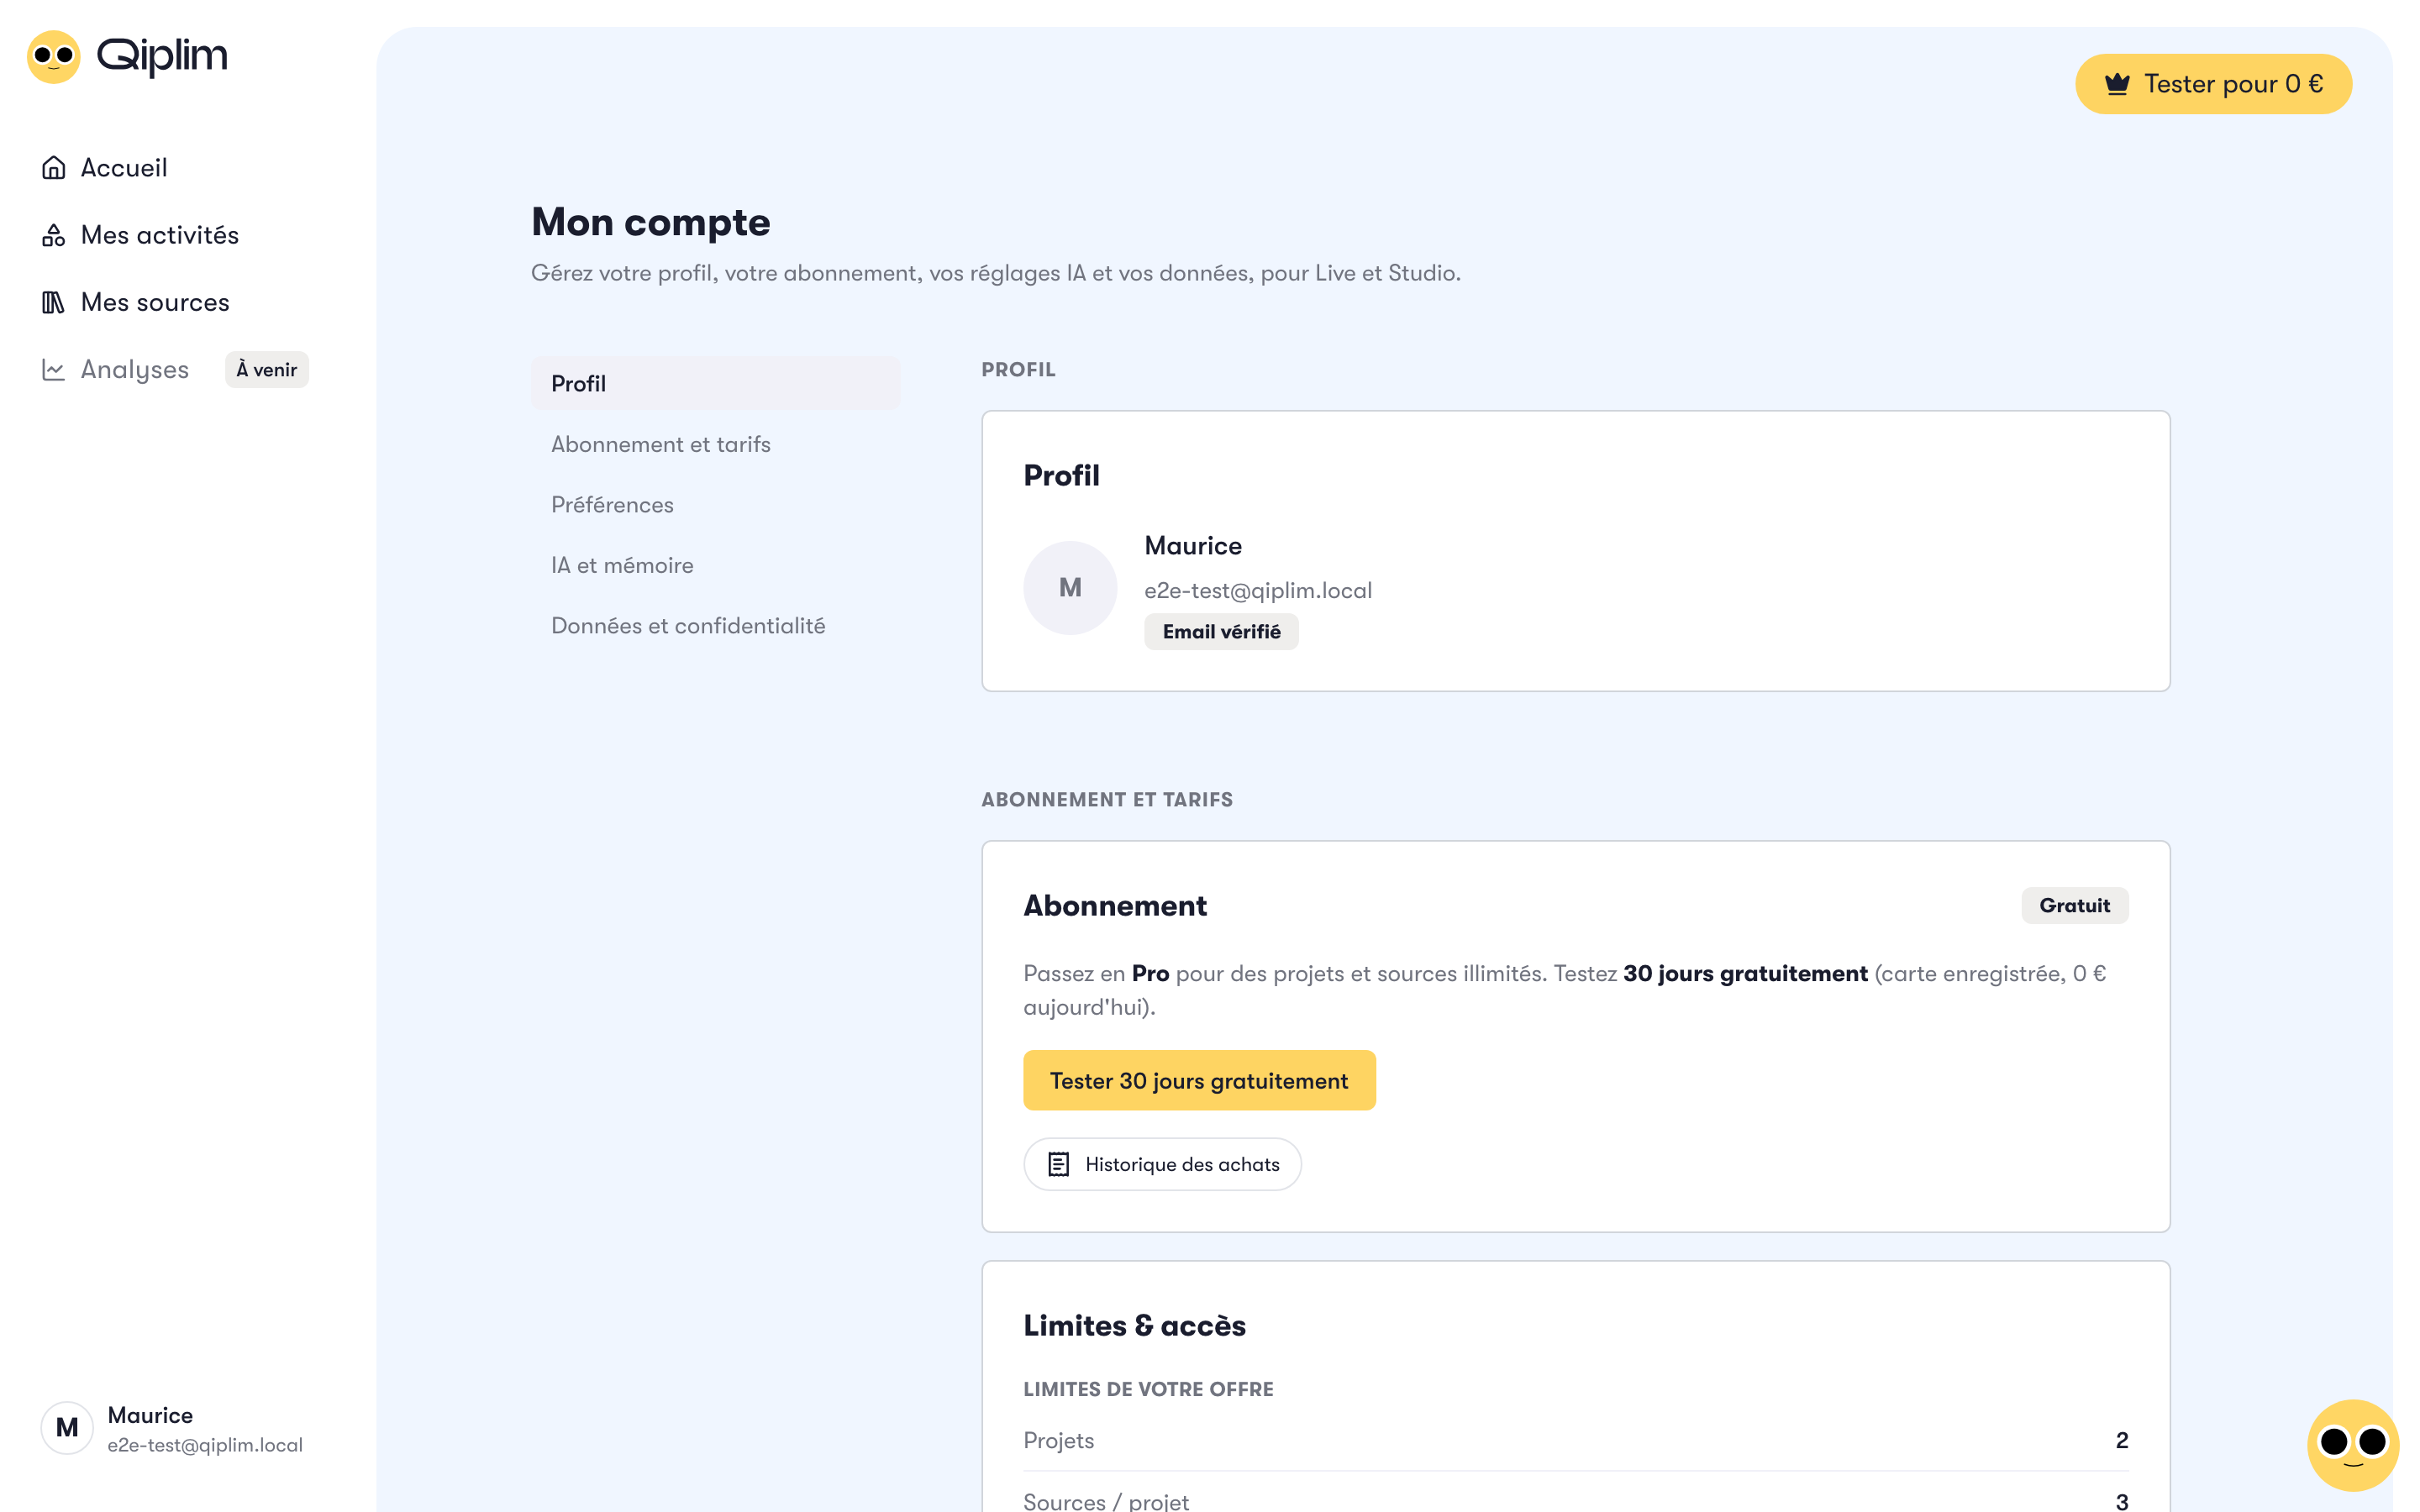2420x1512 pixels.
Task: Click the Projets limit value 2
Action: click(2122, 1440)
